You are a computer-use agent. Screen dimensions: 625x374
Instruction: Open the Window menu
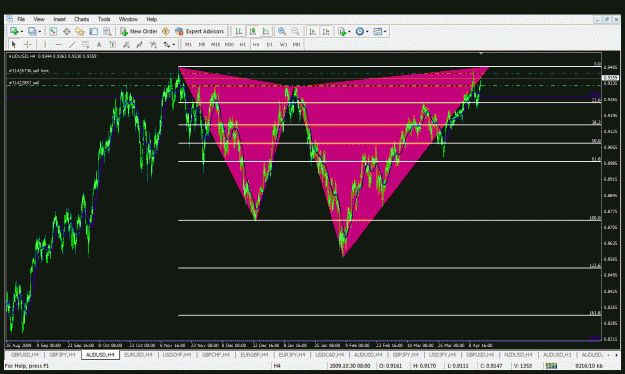tap(128, 19)
